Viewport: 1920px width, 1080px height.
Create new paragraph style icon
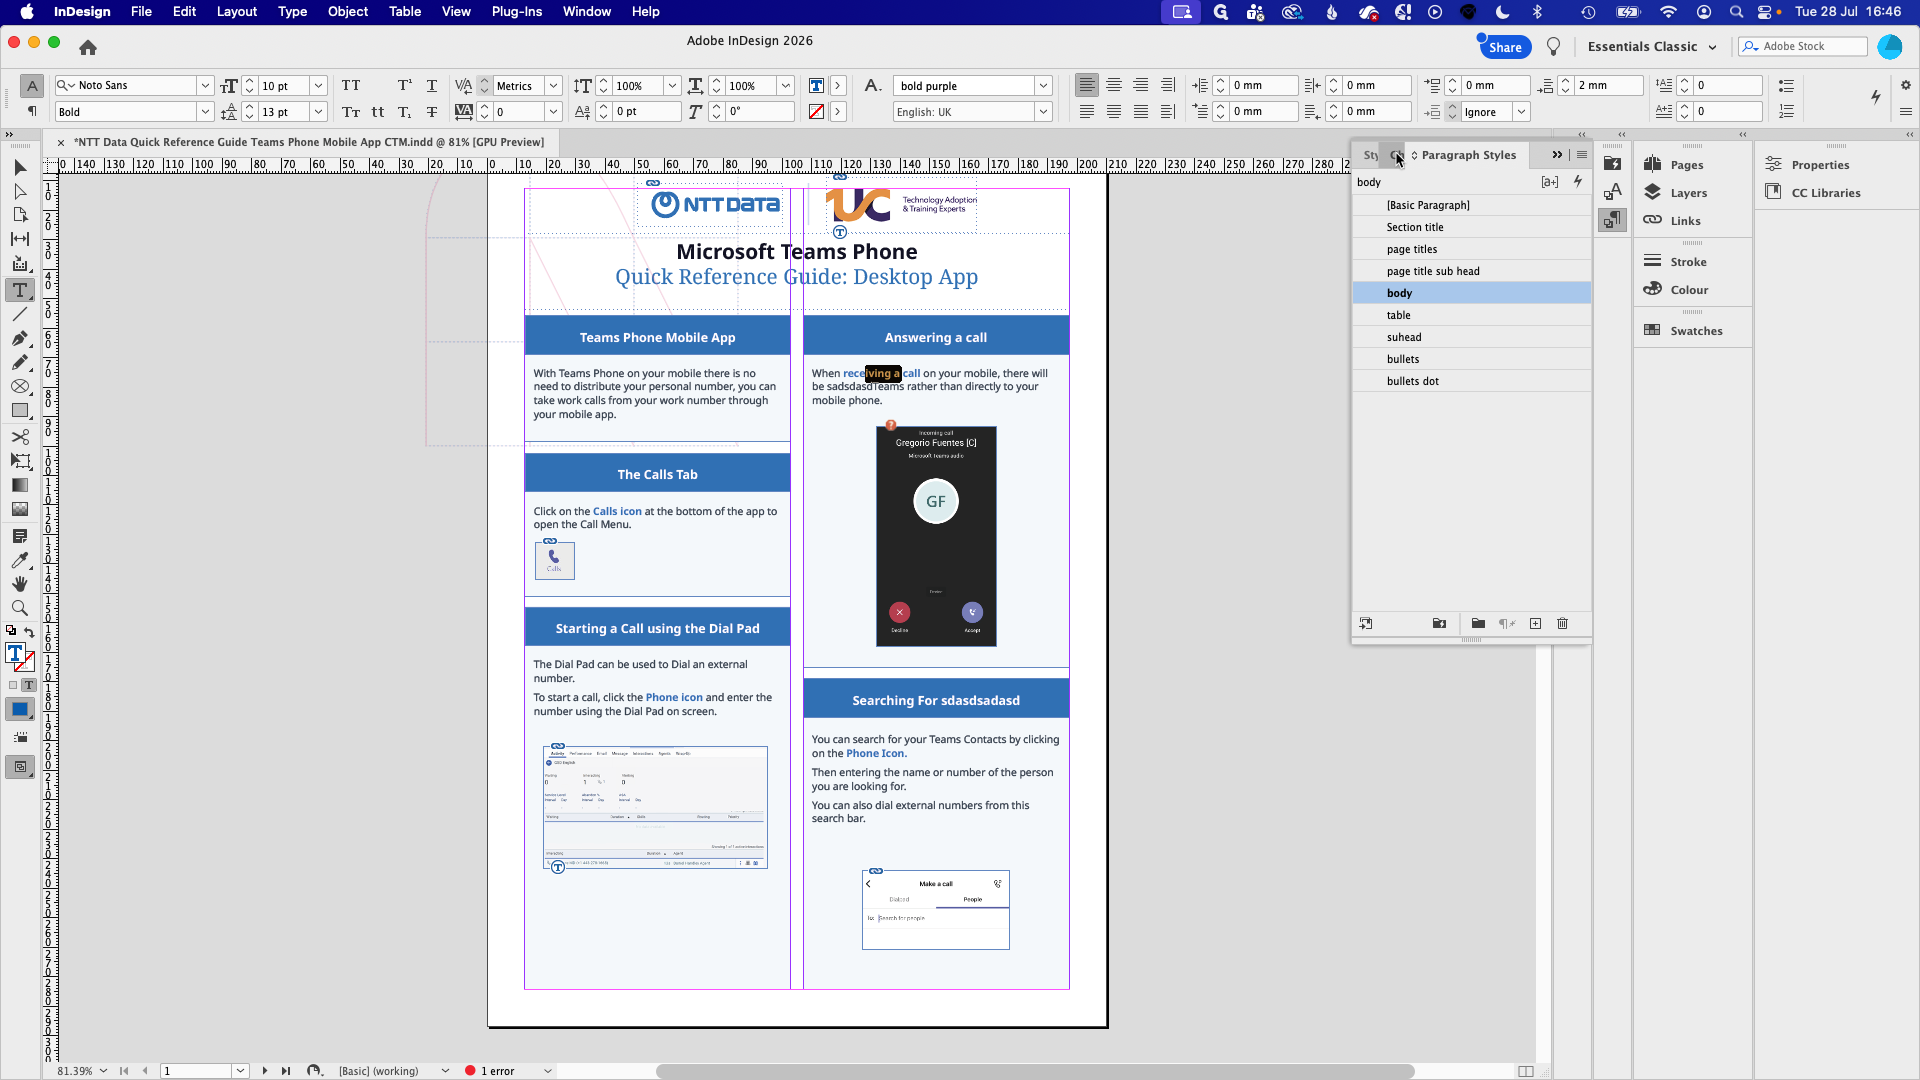(1535, 624)
